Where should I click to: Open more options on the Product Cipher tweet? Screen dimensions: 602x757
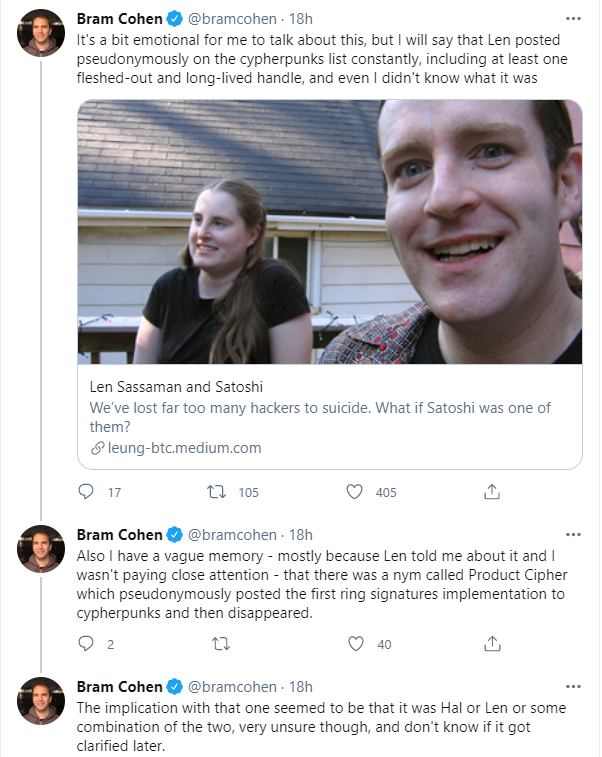coord(572,534)
